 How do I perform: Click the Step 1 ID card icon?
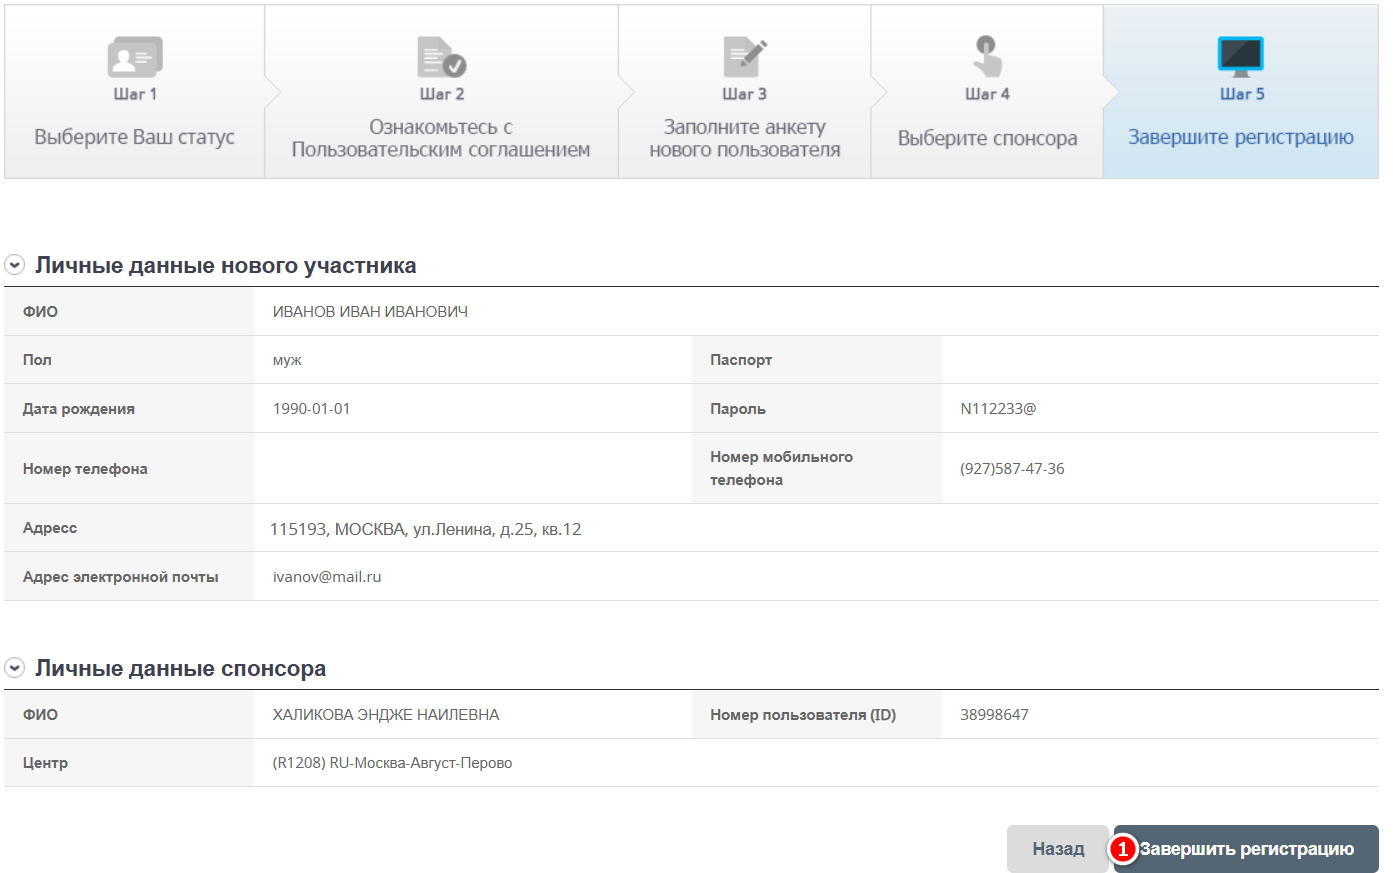[x=134, y=57]
